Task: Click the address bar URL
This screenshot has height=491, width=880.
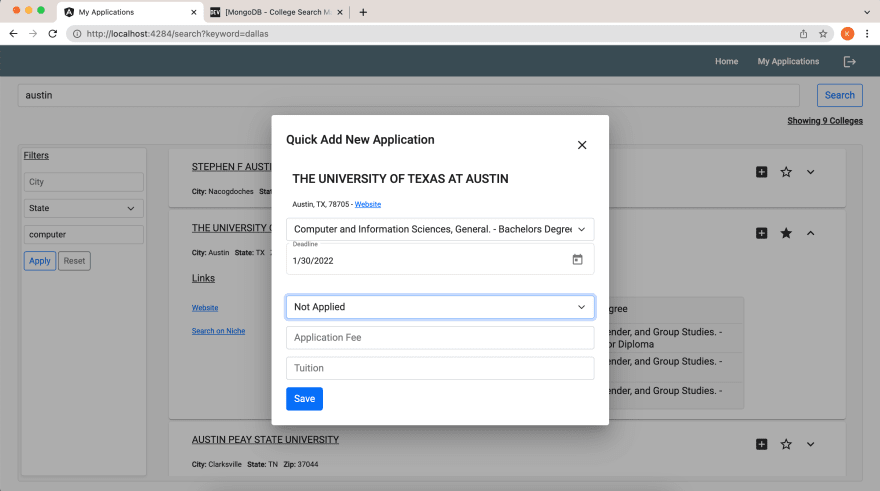Action: 177,34
